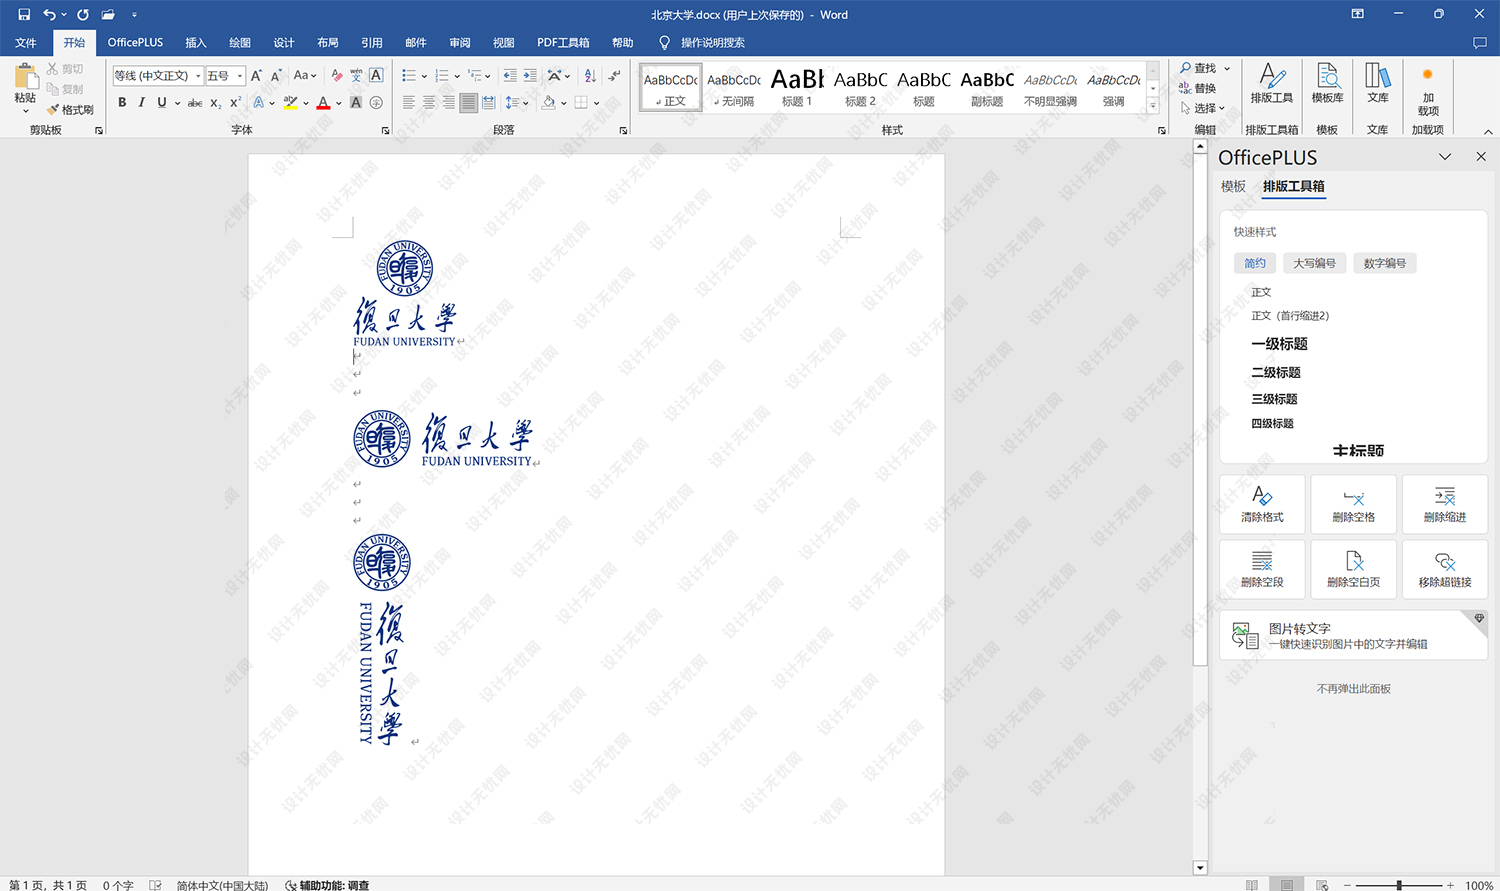Select 数字编号 quick style
Image resolution: width=1500 pixels, height=891 pixels.
1385,263
